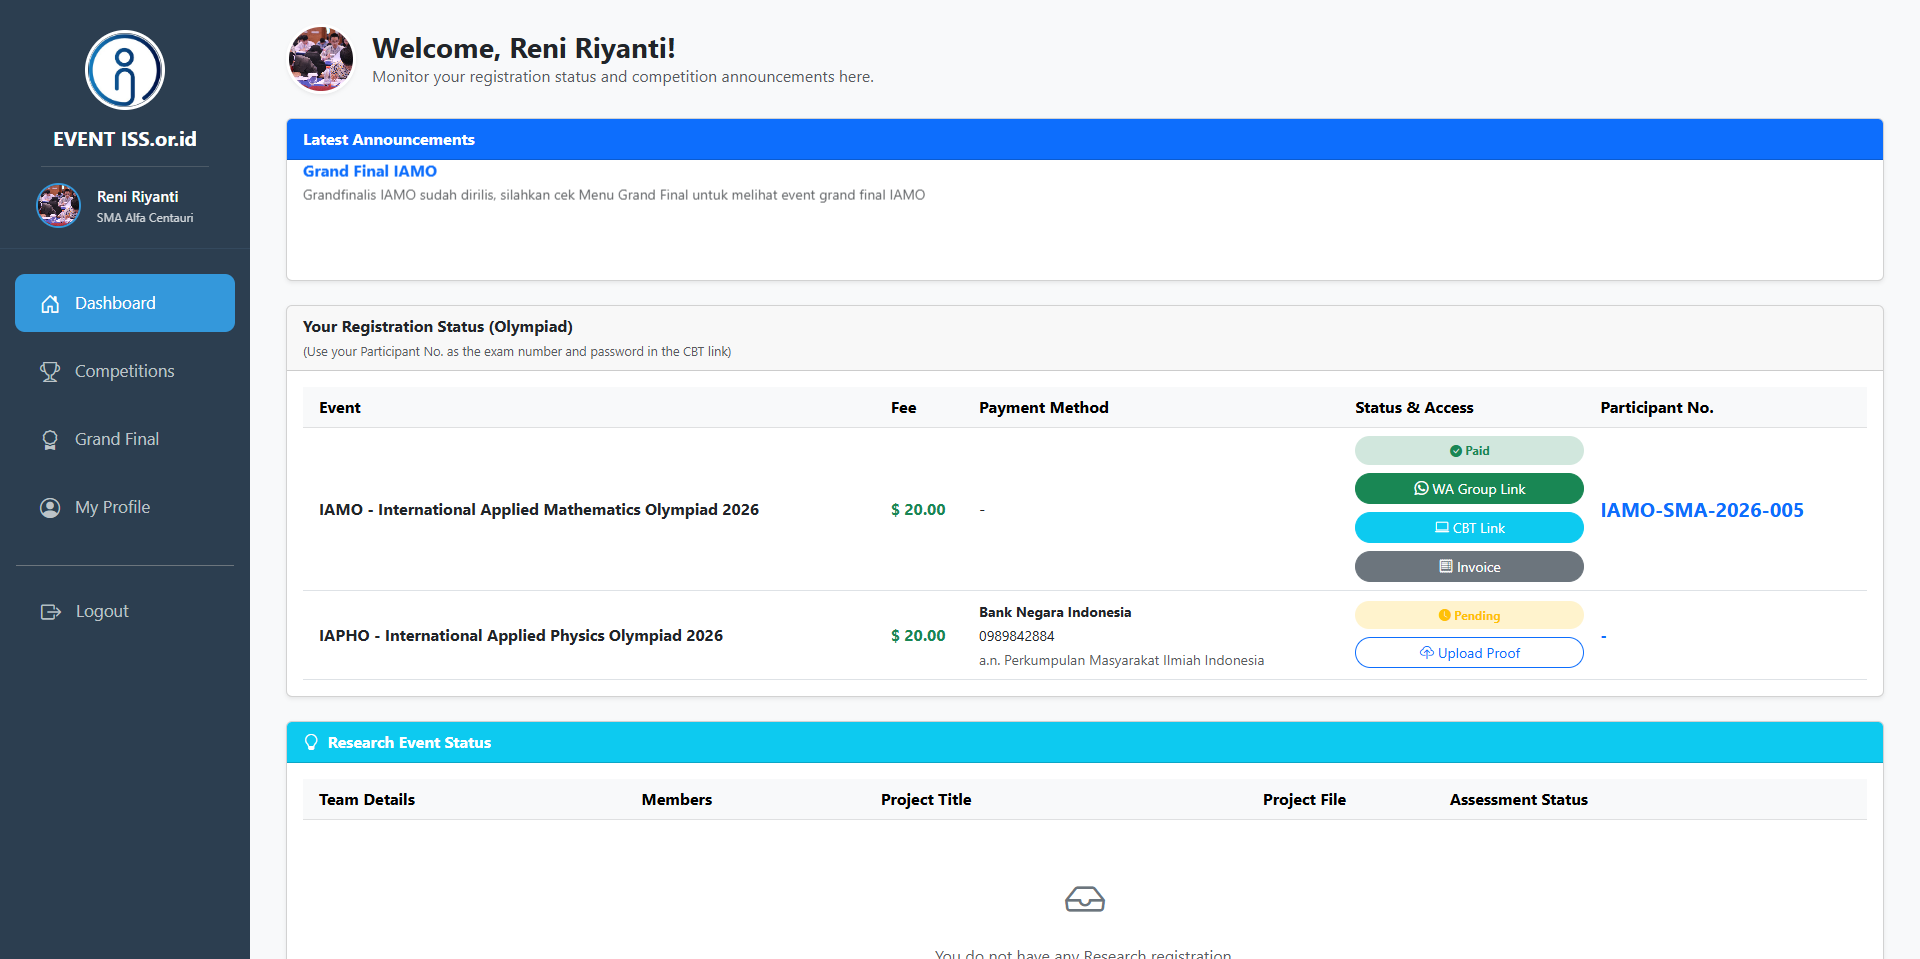1920x959 pixels.
Task: Click the Dashboard home icon
Action: coord(50,304)
